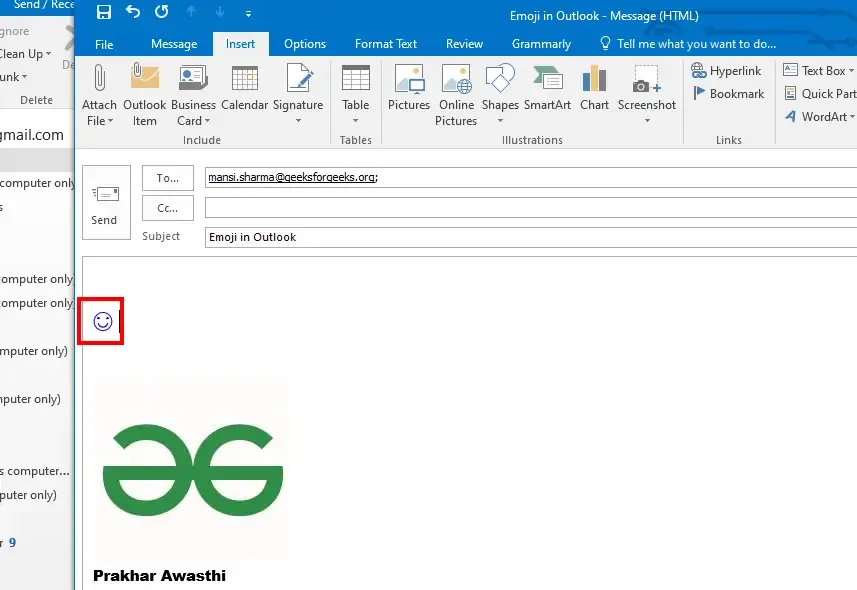Screen dimensions: 857x590
Task: Expand the Table dropdown arrow
Action: click(x=356, y=121)
